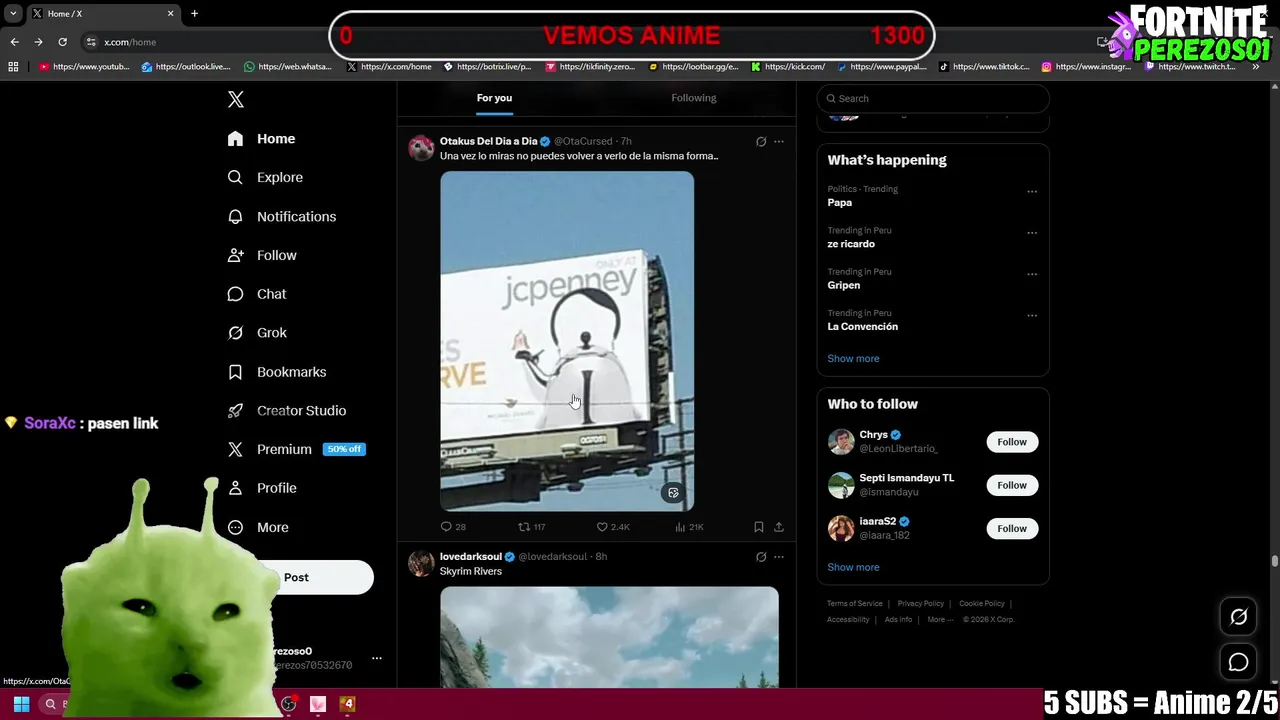Screen dimensions: 1280x720
Task: Go back in the browser
Action: 15,42
